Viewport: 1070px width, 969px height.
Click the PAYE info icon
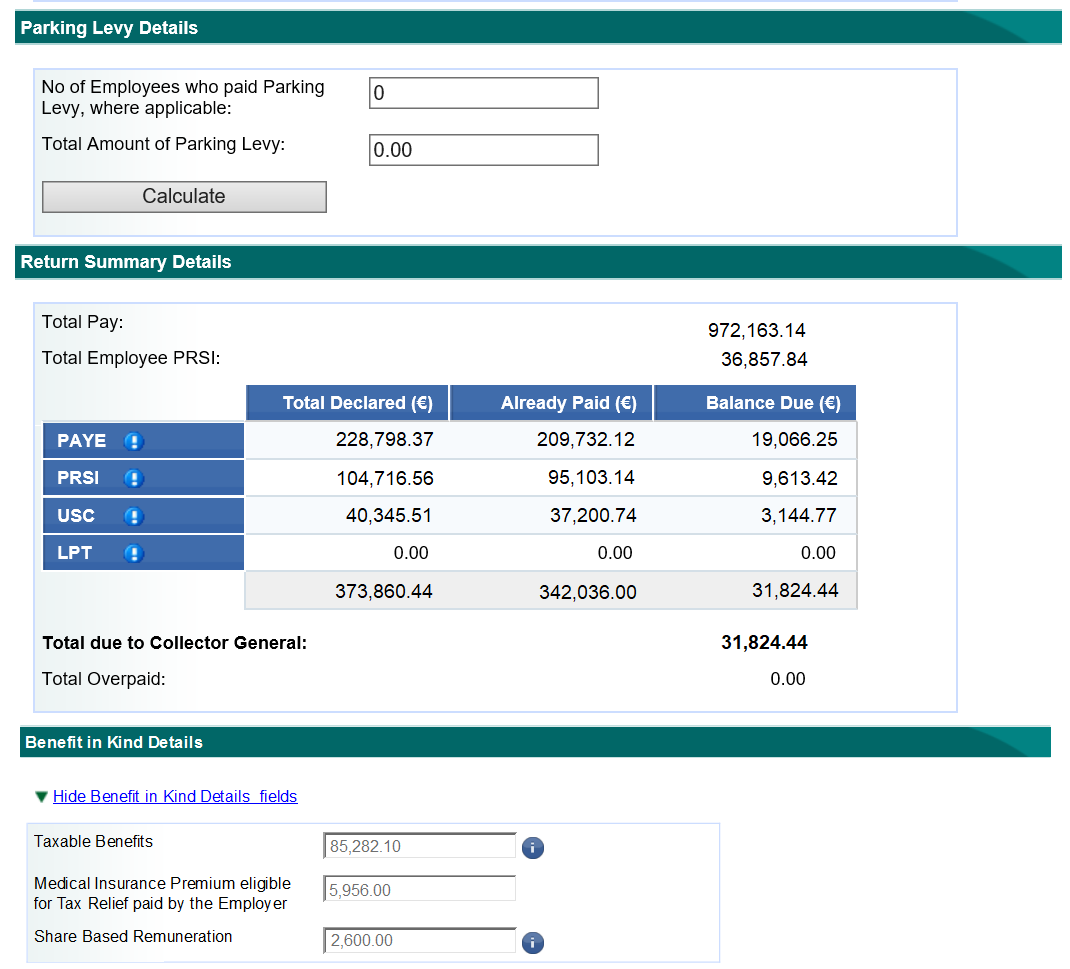coord(134,441)
